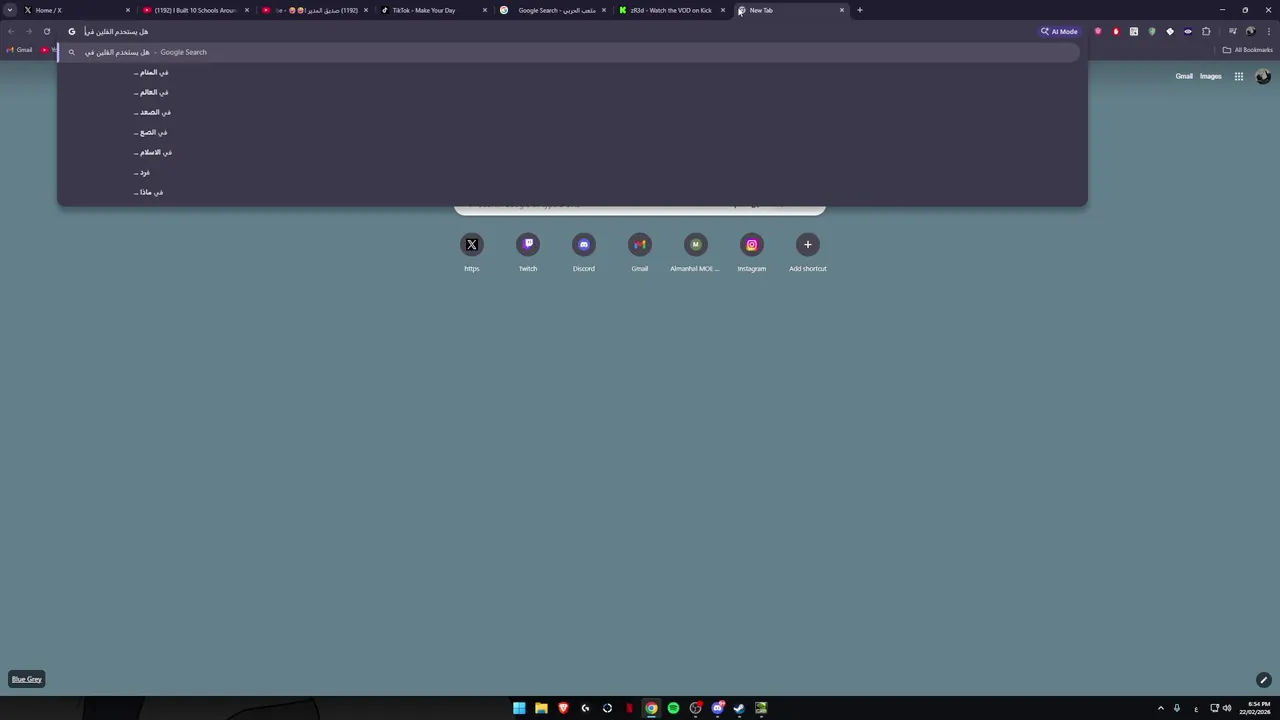Screen dimensions: 1280x720
Task: Customize Chrome with the pencil icon
Action: (1263, 680)
